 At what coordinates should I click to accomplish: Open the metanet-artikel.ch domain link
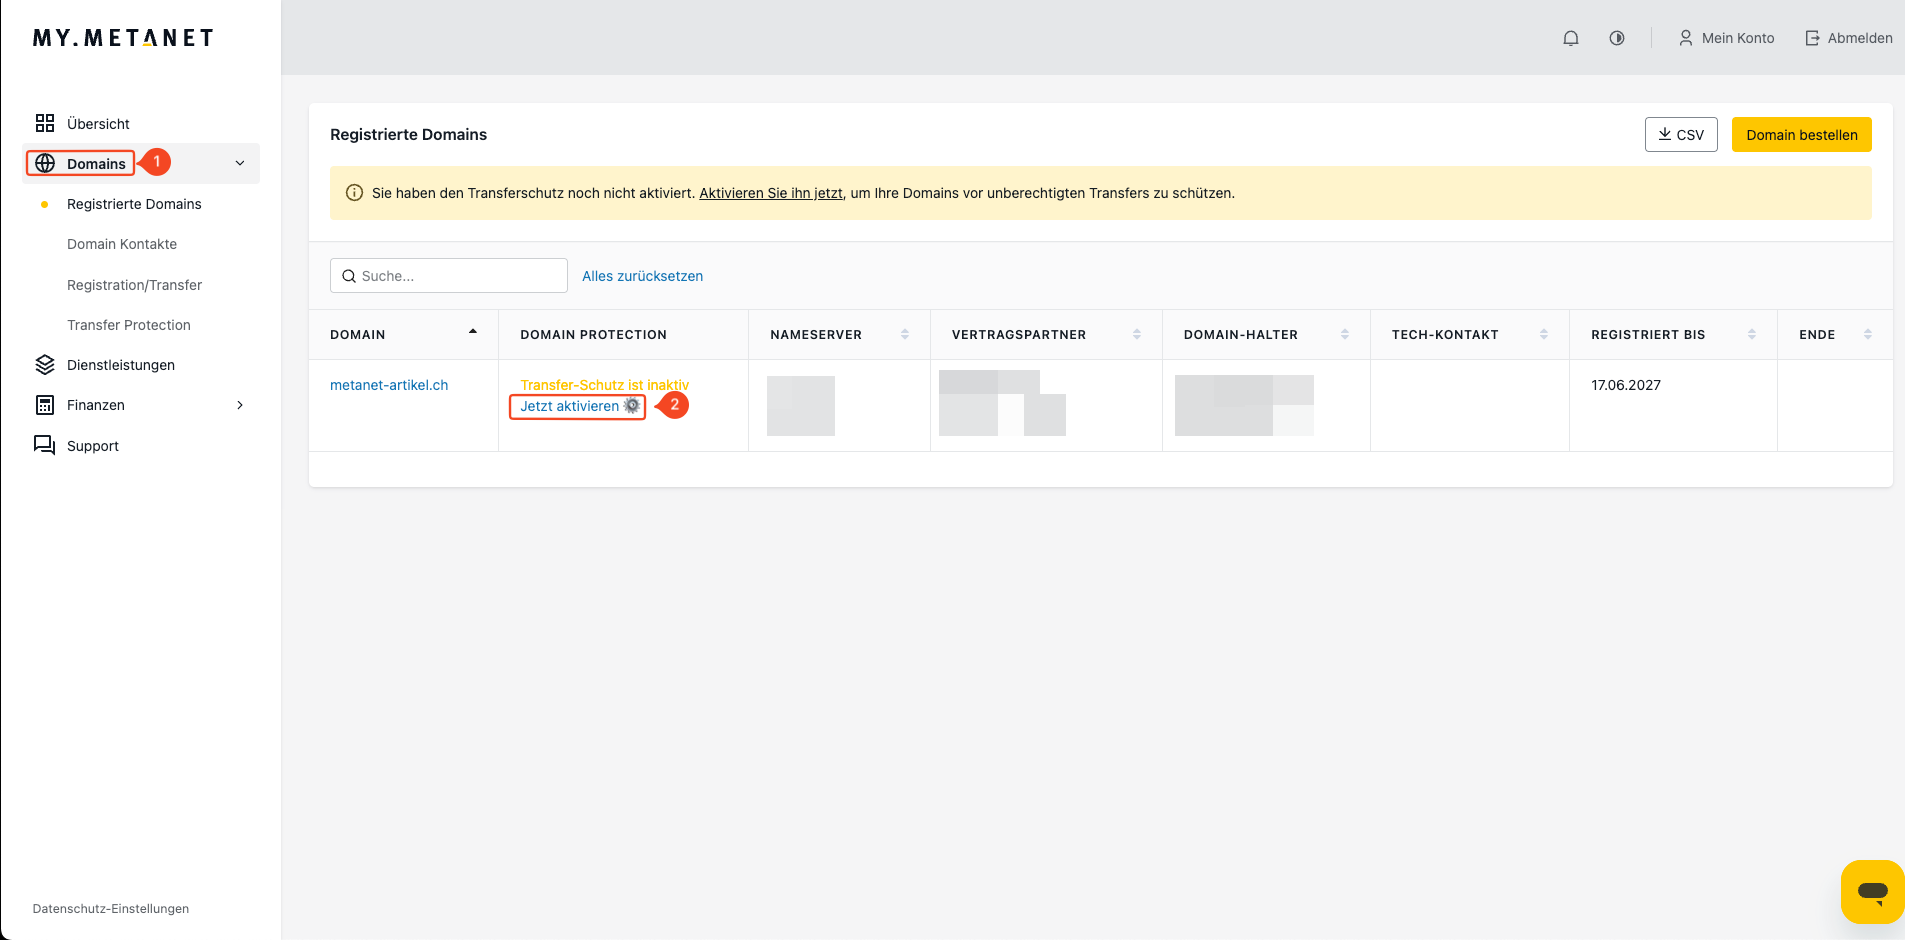[389, 385]
